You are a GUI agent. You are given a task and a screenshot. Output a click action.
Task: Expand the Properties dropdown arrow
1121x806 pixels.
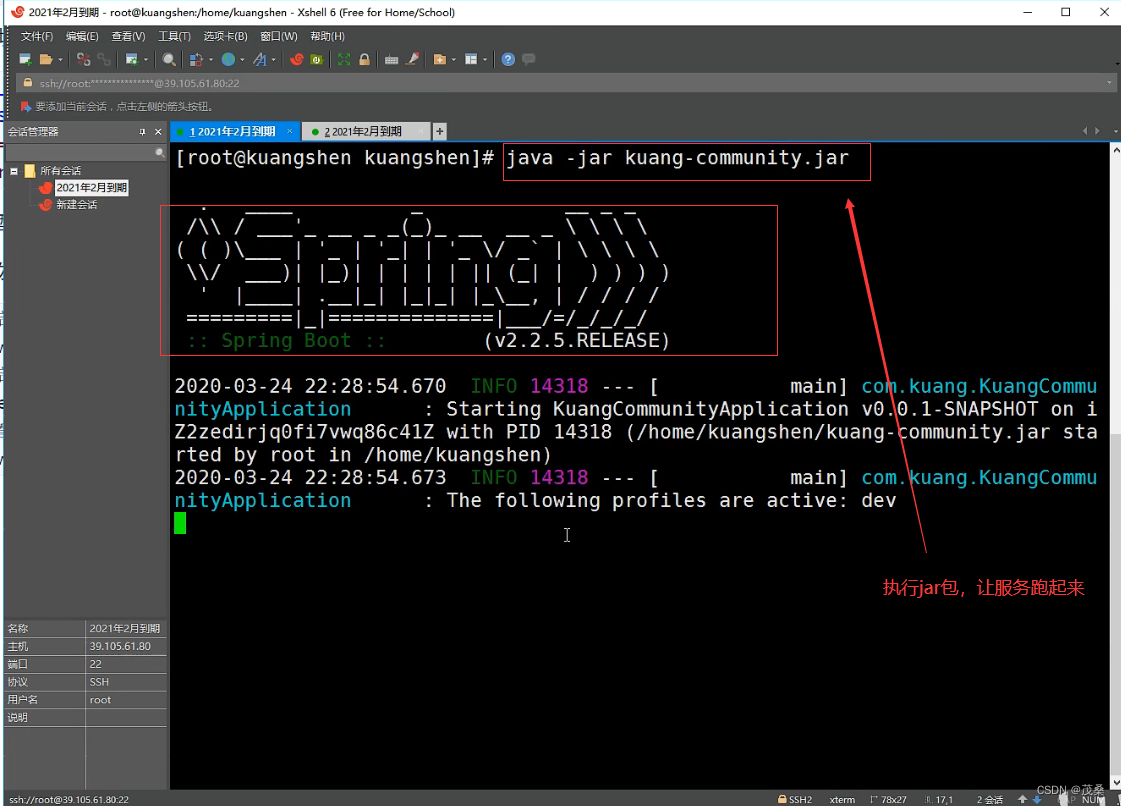[145, 59]
